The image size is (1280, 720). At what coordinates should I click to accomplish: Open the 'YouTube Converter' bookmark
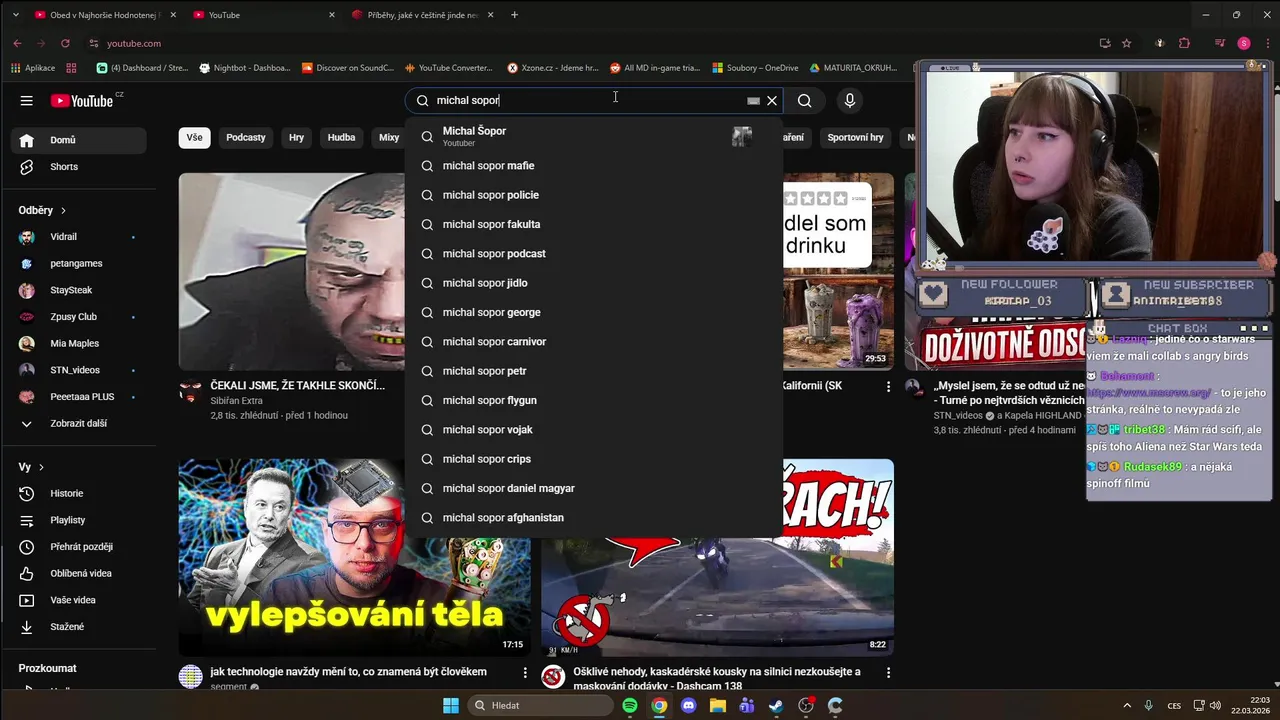click(449, 68)
